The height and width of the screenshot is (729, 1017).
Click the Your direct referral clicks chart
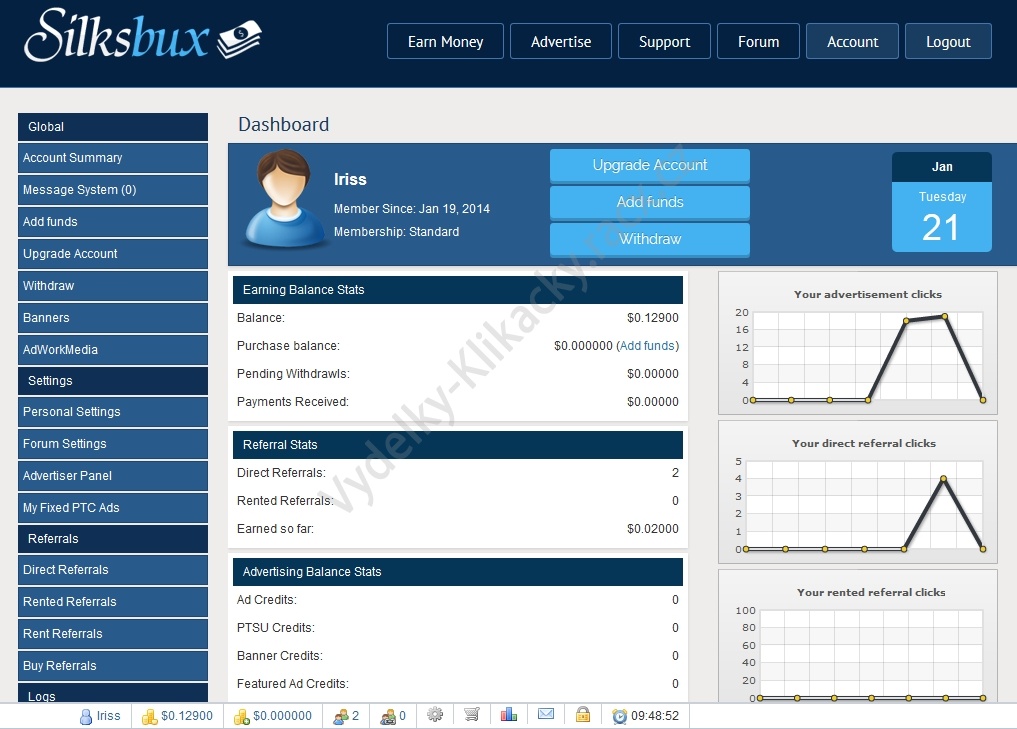point(857,492)
